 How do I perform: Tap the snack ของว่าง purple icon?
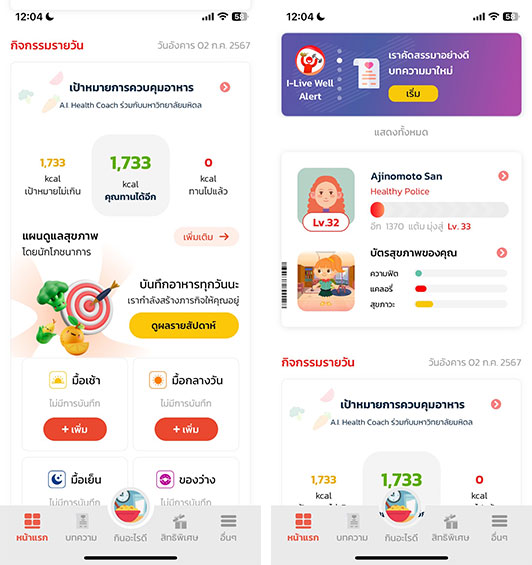click(165, 479)
